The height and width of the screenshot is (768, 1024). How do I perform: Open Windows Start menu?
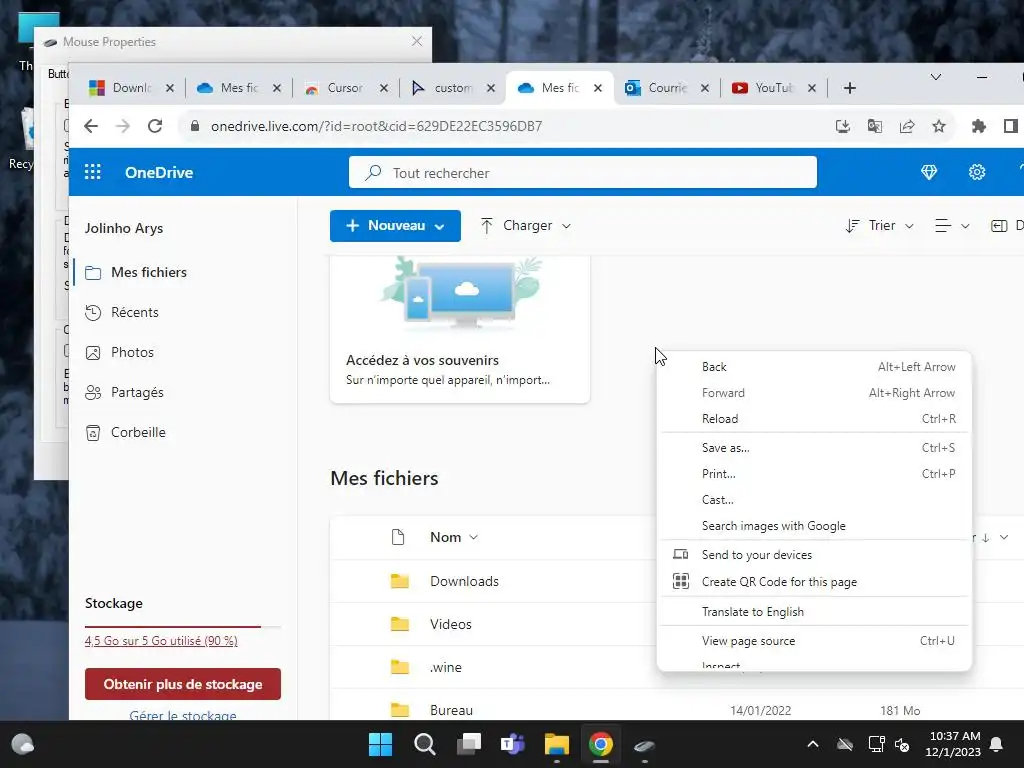[380, 744]
